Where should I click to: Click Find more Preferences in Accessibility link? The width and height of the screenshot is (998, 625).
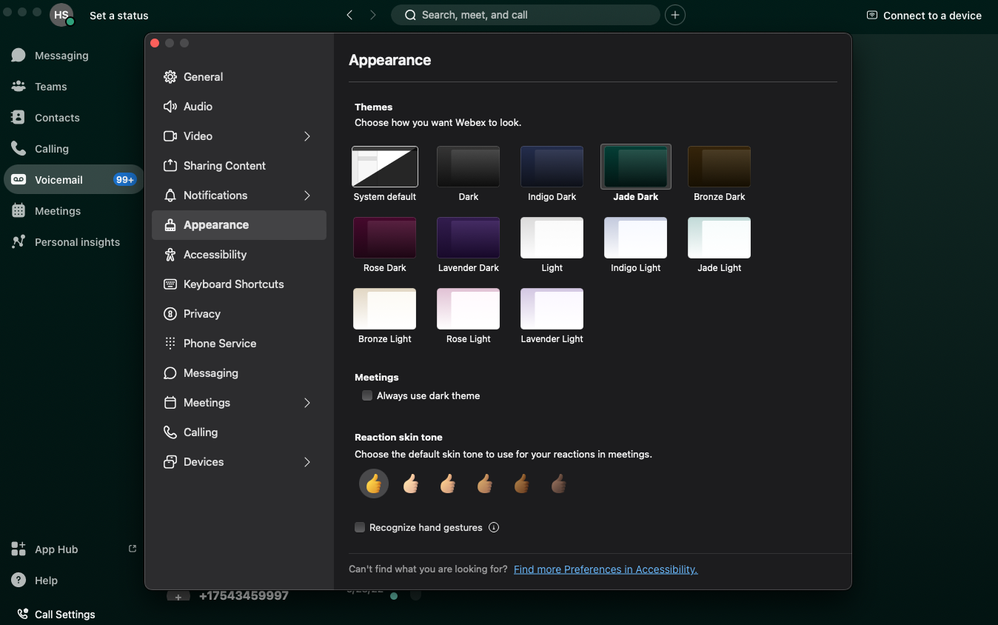[605, 569]
